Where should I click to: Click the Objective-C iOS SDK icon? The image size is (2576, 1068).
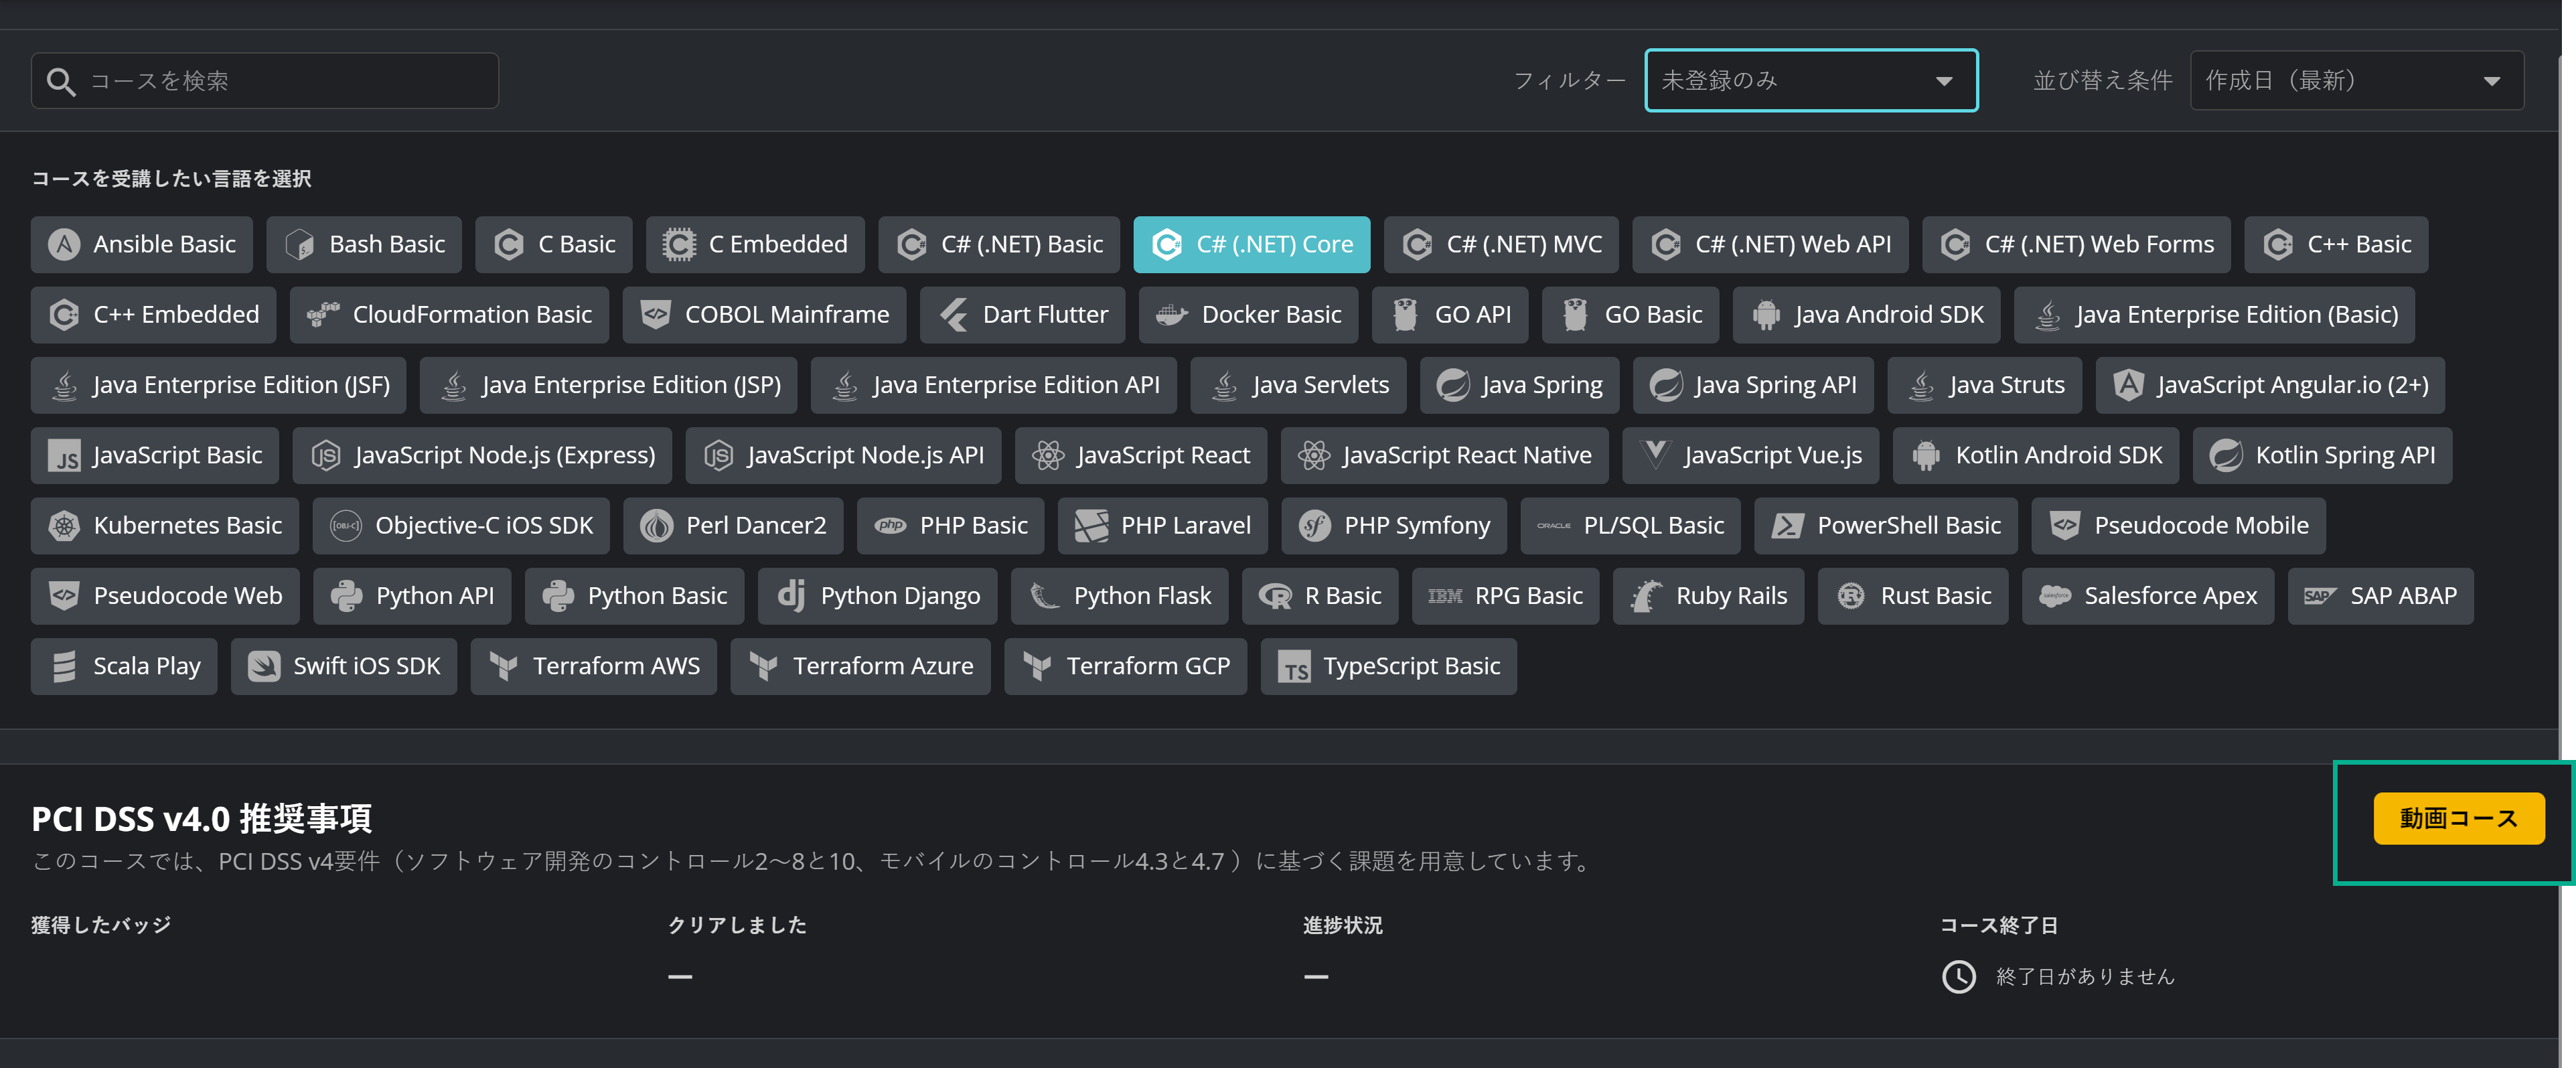point(346,525)
